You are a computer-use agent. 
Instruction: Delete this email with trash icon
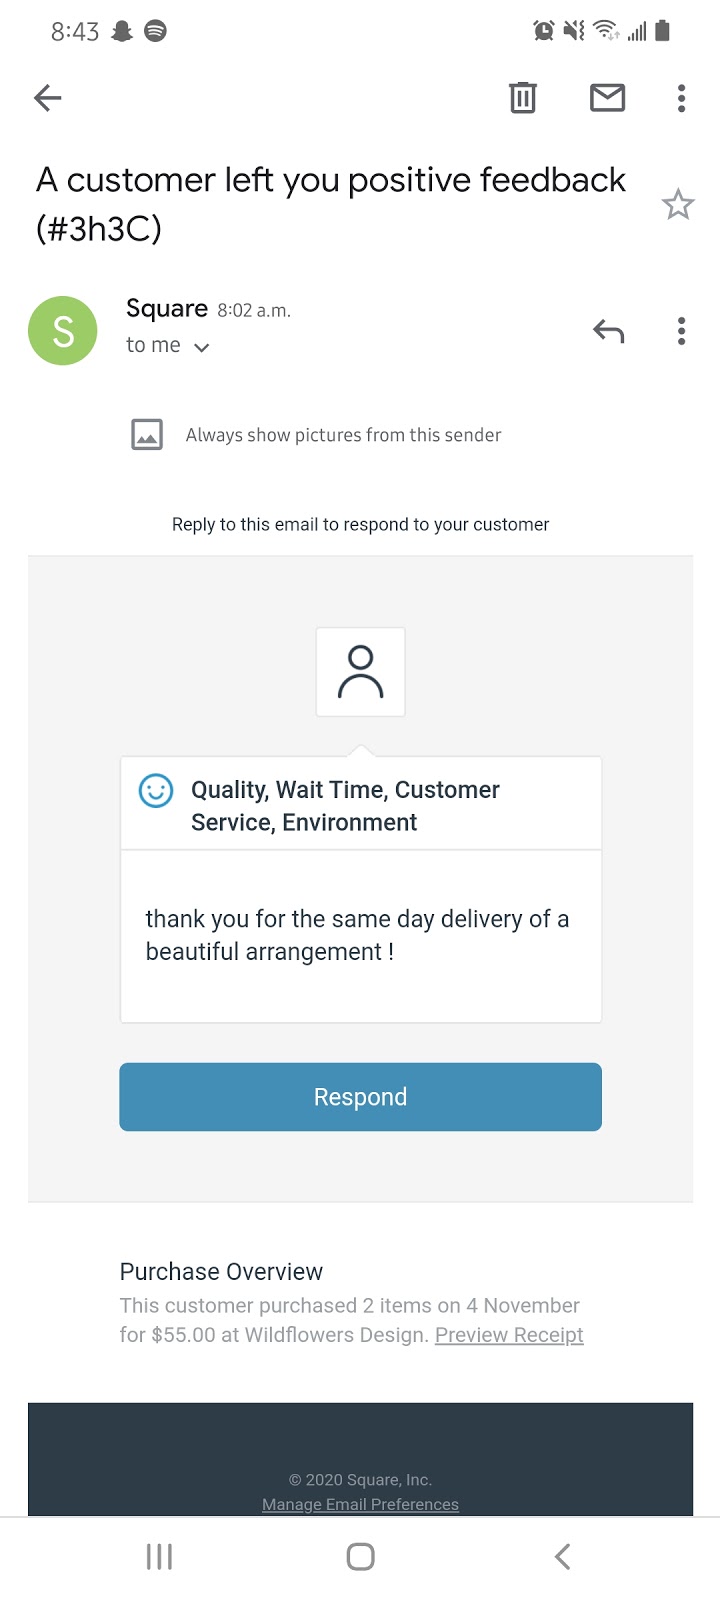[523, 97]
